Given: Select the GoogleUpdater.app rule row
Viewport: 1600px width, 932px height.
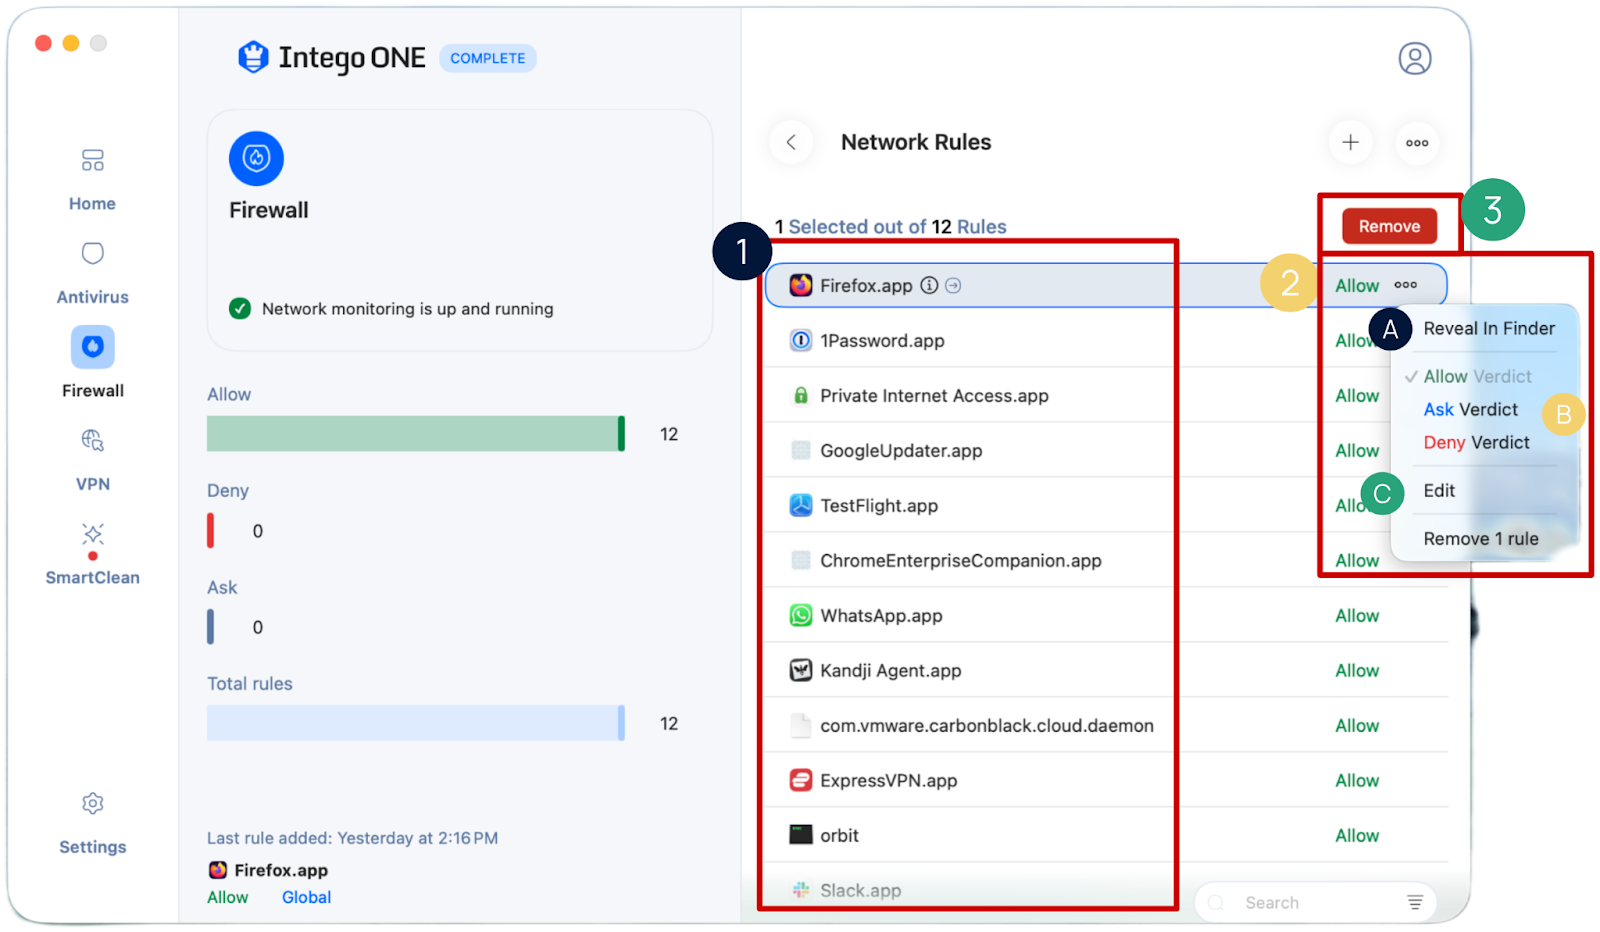Looking at the screenshot, I should (x=1106, y=450).
